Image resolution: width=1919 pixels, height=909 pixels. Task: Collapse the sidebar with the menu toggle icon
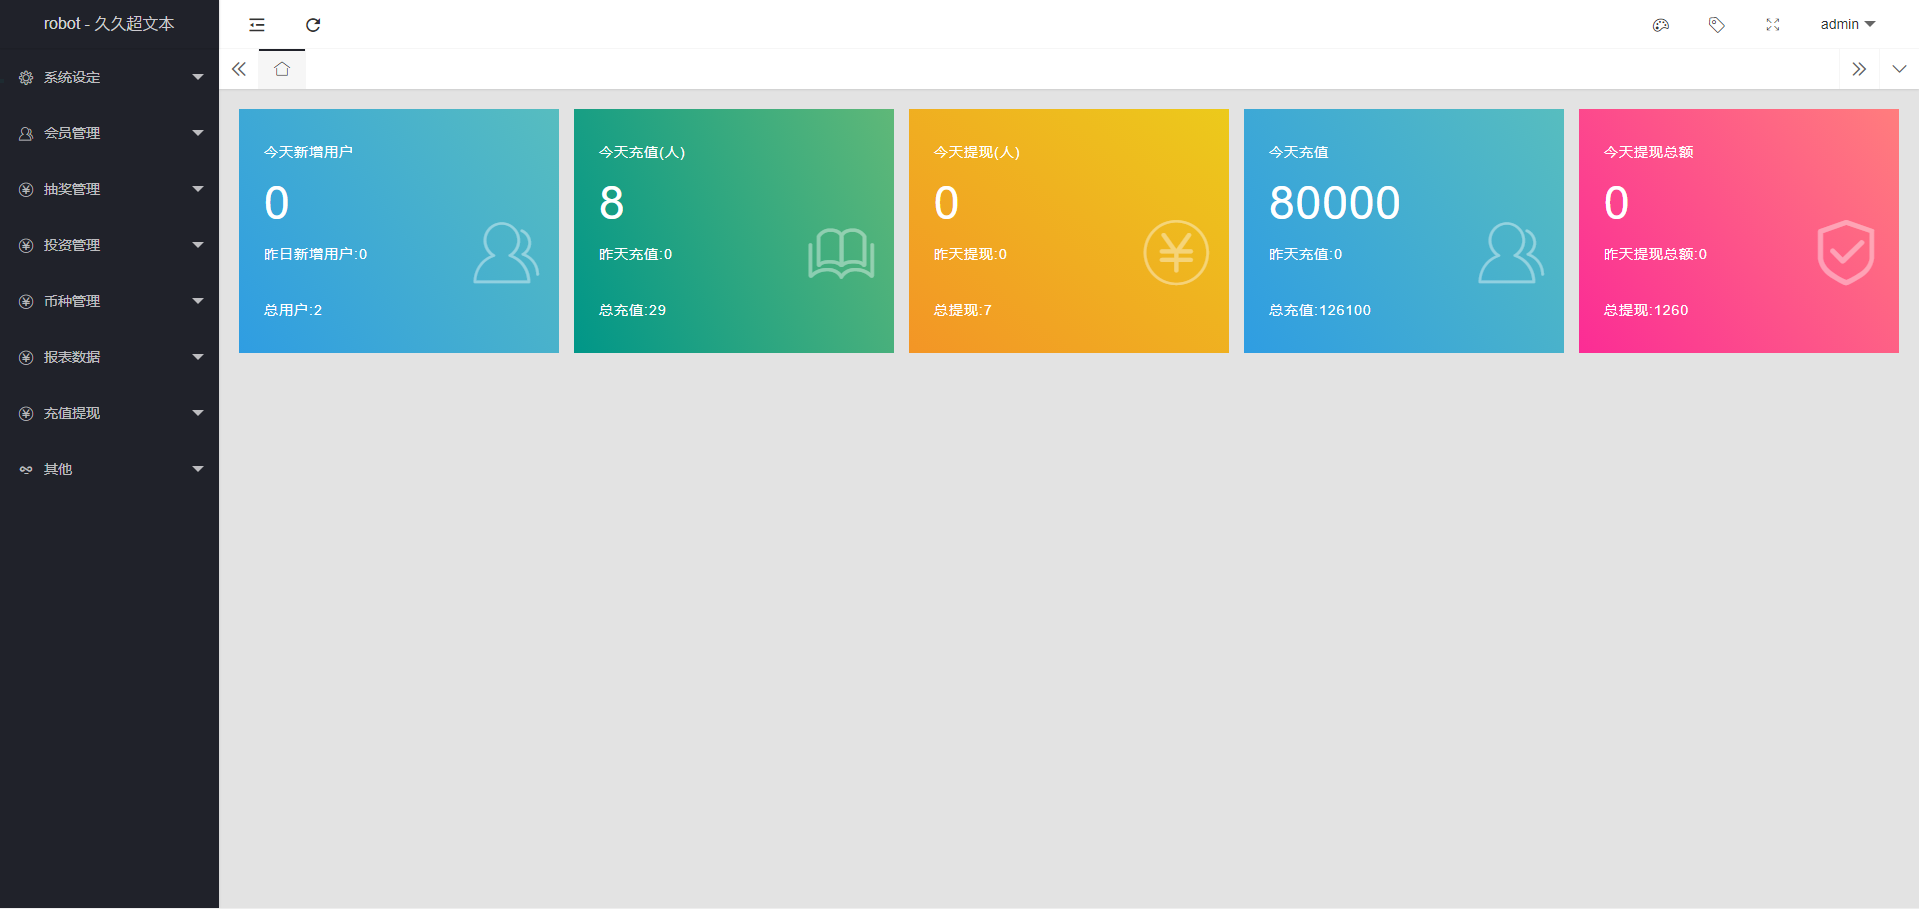(257, 25)
